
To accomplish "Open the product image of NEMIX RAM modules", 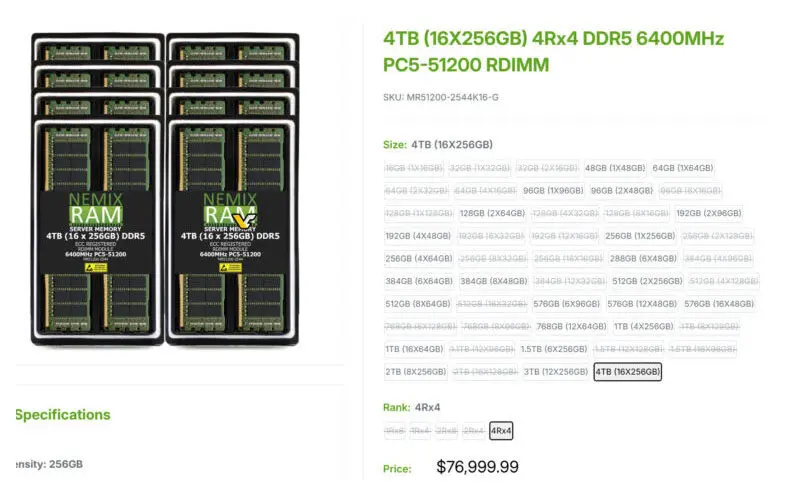I will click(165, 189).
